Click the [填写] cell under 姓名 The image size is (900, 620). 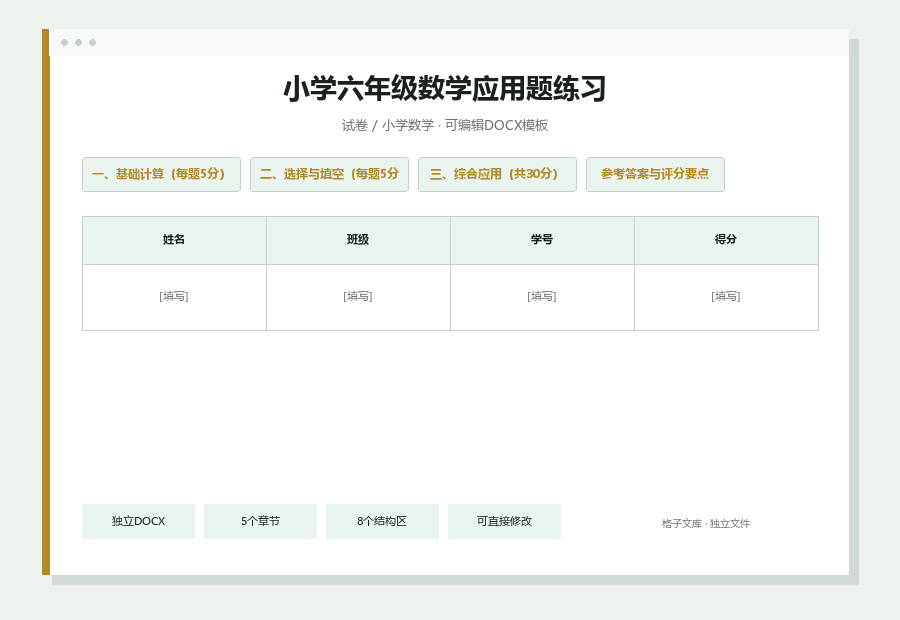click(174, 297)
